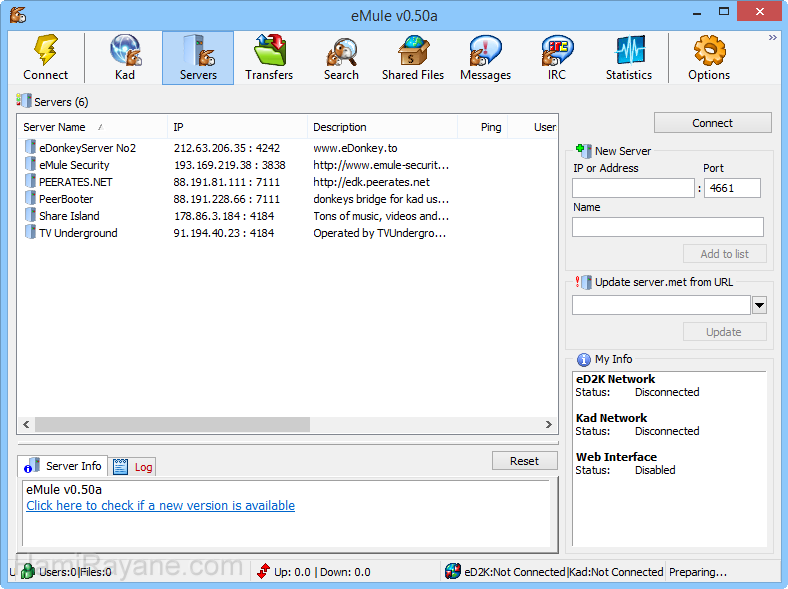Click the www.eDonkey.to description cell
788x589 pixels.
pos(355,148)
